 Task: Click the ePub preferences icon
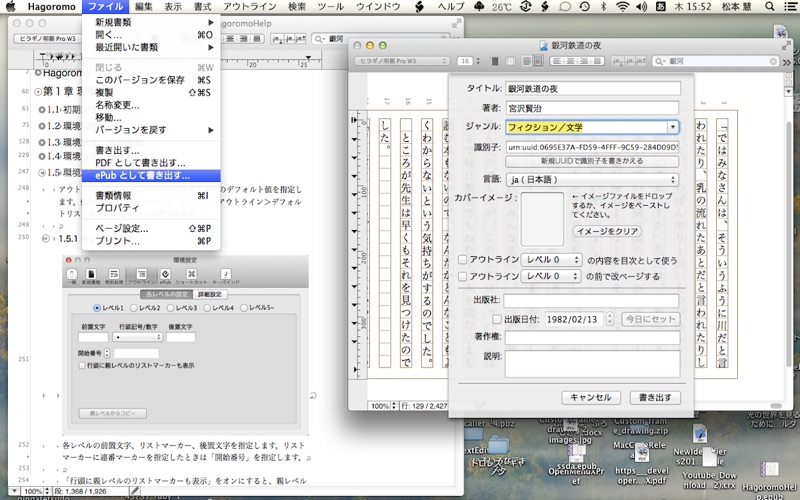pos(165,276)
